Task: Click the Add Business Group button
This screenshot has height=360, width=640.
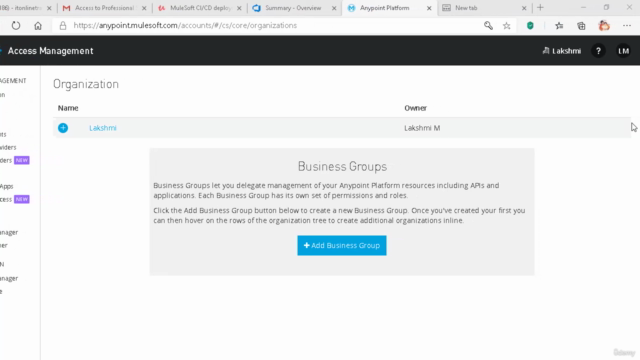Action: tap(342, 245)
